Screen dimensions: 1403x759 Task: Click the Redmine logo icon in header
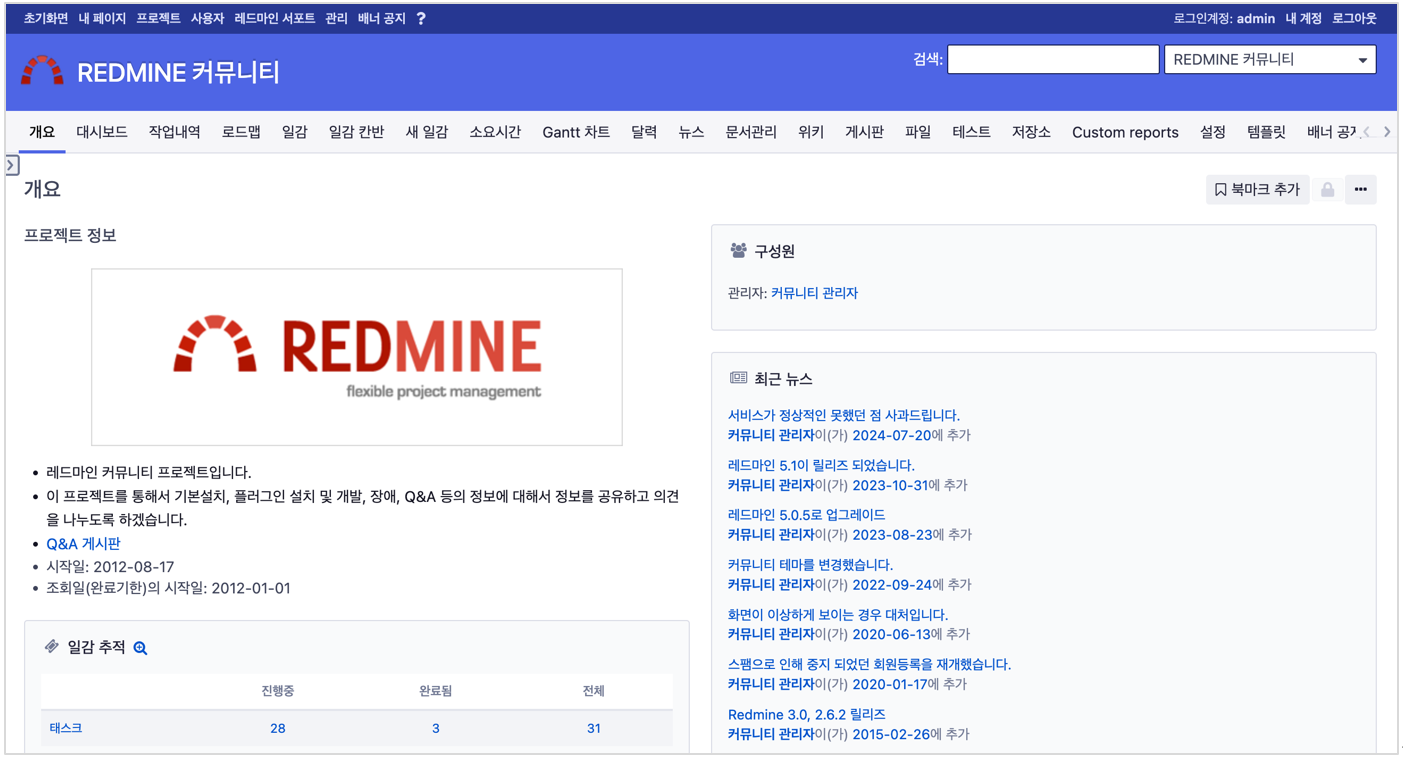(42, 71)
